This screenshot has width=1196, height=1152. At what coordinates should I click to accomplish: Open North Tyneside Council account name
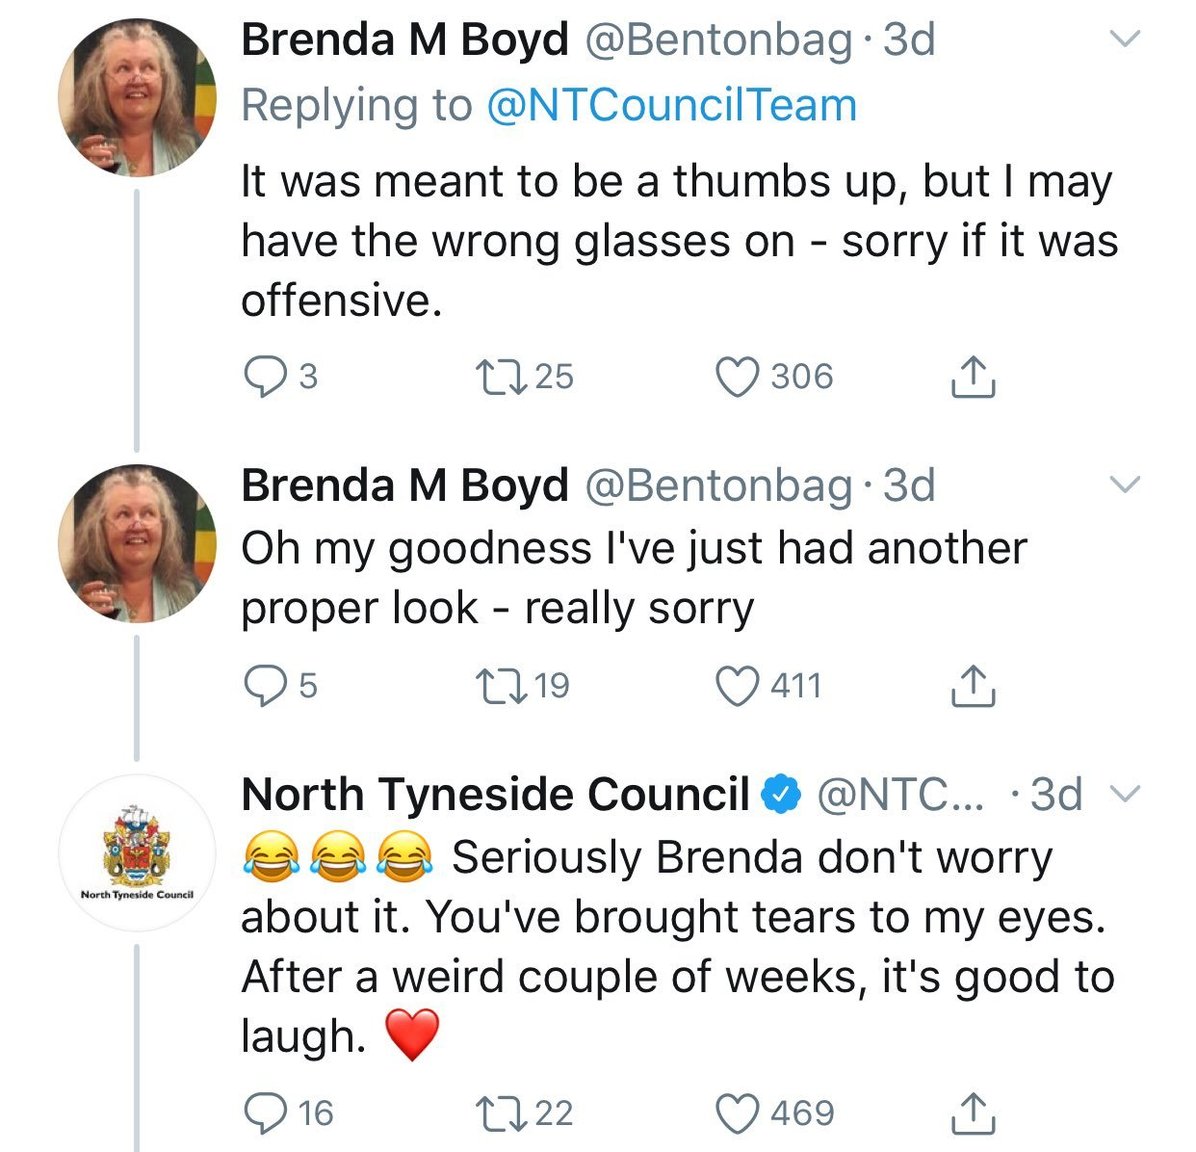tap(495, 795)
